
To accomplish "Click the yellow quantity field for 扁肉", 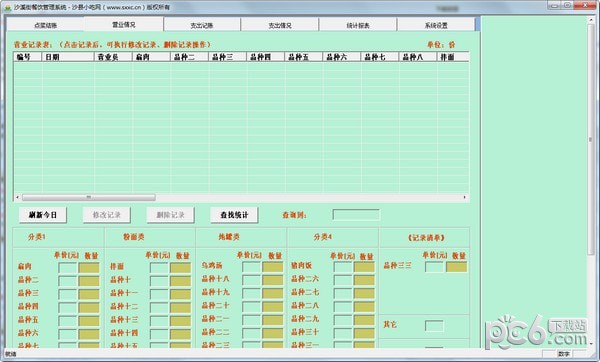I will (x=89, y=267).
